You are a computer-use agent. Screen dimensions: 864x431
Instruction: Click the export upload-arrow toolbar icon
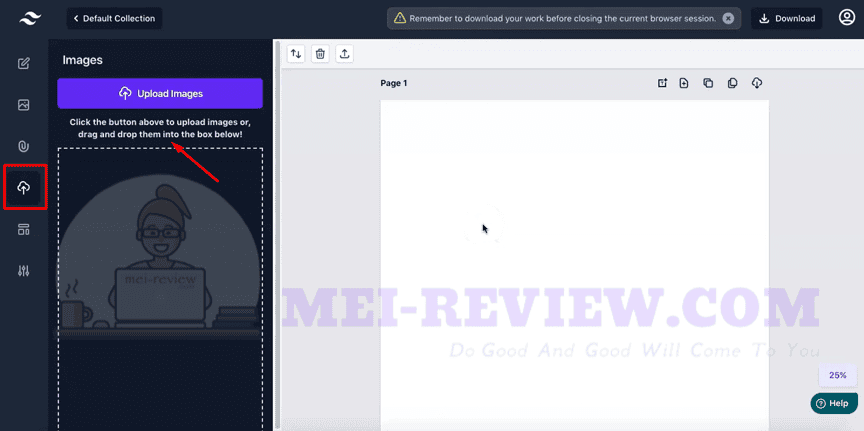point(344,53)
